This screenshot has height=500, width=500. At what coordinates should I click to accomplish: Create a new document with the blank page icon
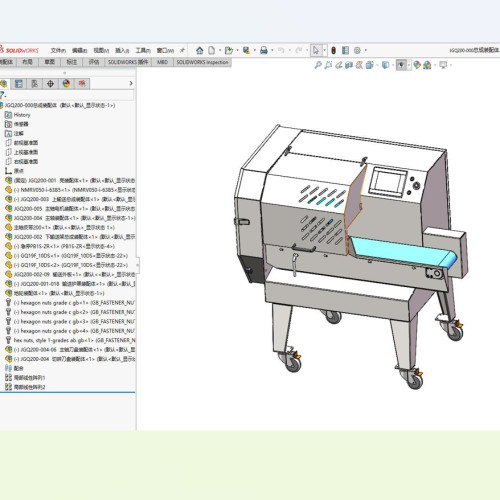pos(212,50)
